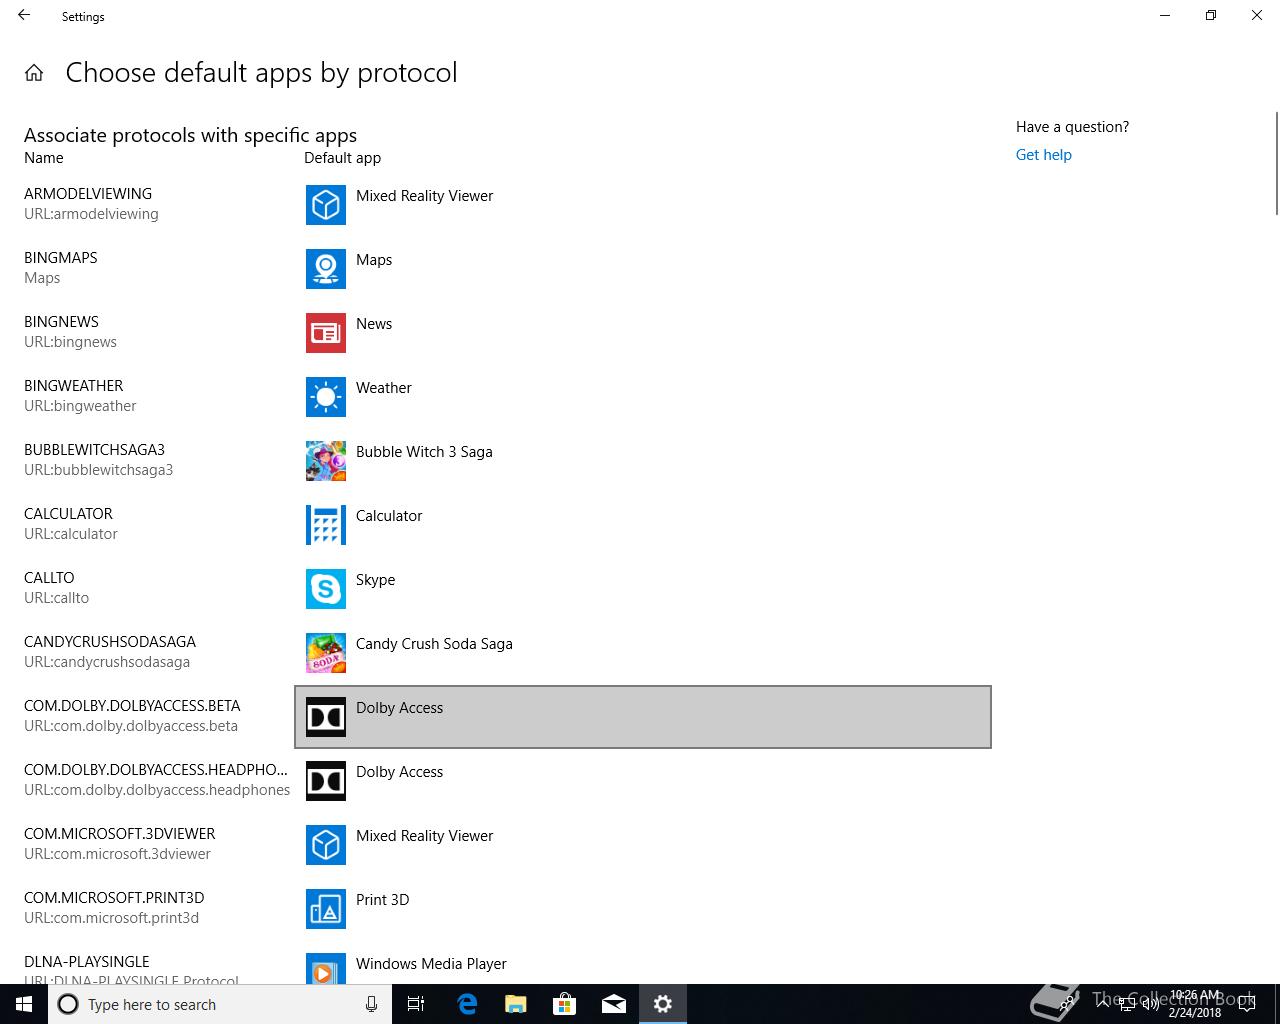The height and width of the screenshot is (1024, 1280).
Task: Click the BINGMAPS protocol name
Action: click(x=61, y=258)
